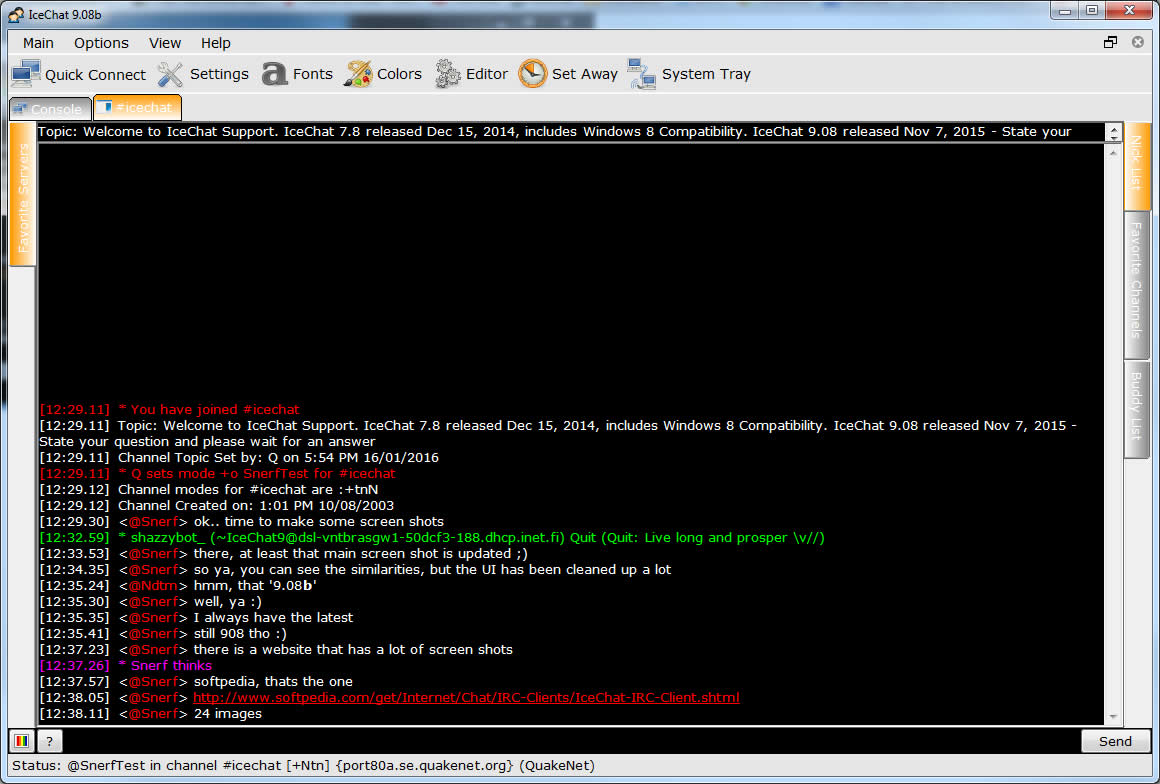Screen dimensions: 1160x784
Task: Click the Quick Connect label
Action: click(95, 75)
